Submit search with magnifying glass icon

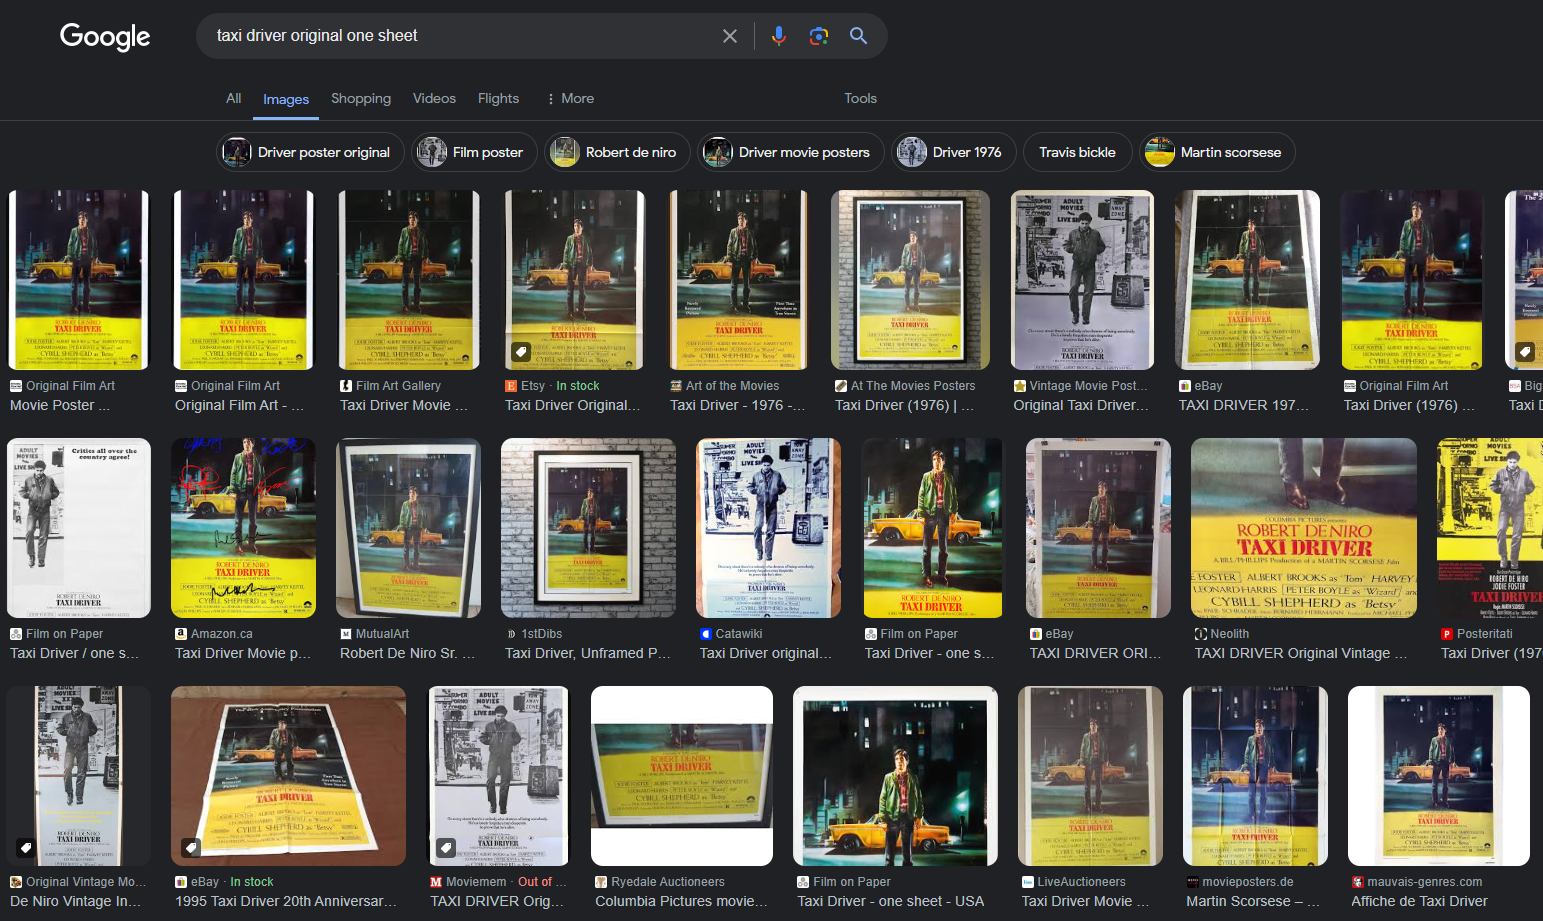pos(858,36)
